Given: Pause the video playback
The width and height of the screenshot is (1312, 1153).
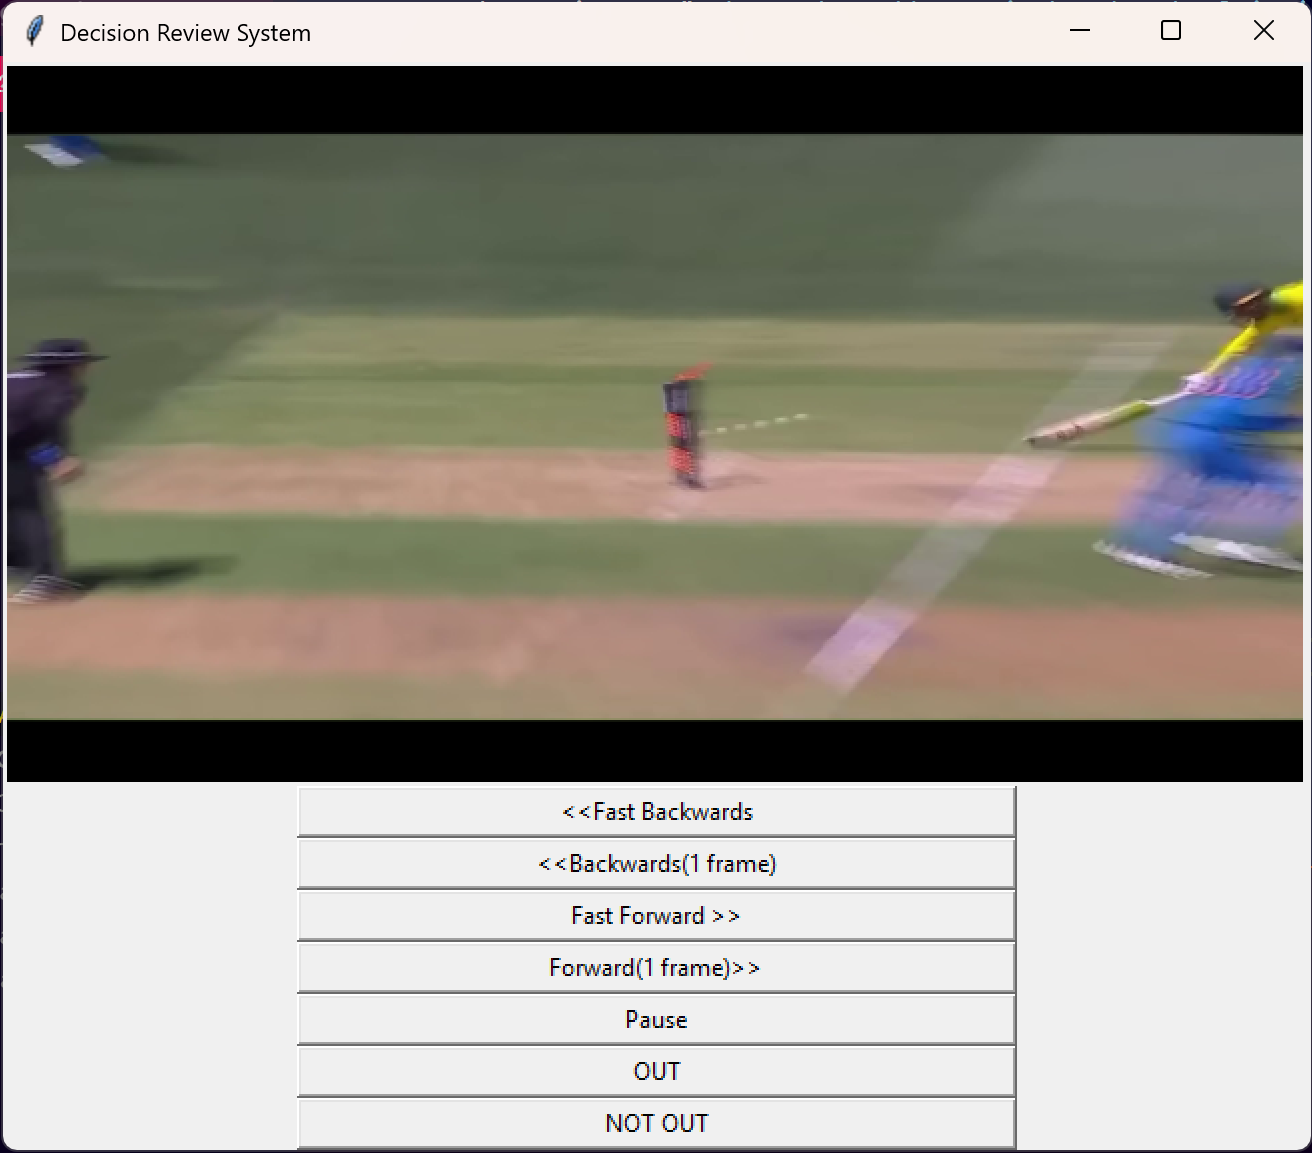Looking at the screenshot, I should point(656,1019).
